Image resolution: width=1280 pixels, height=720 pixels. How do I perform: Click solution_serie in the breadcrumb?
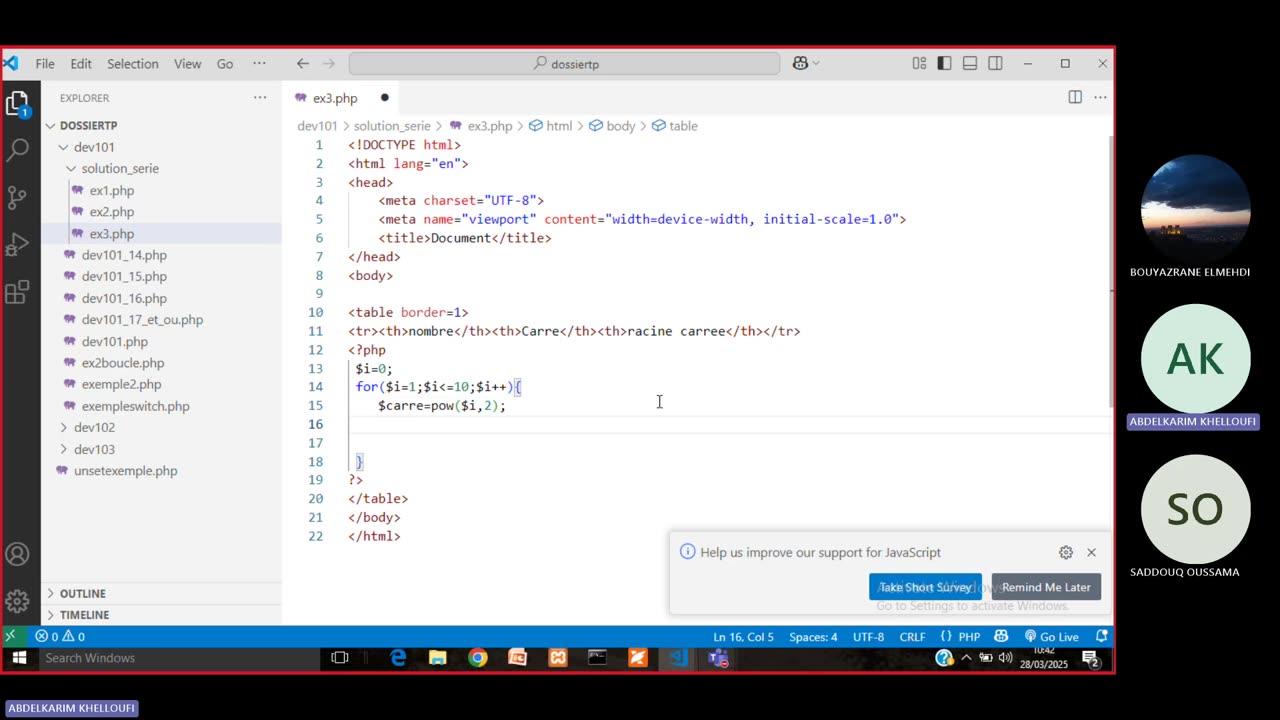click(391, 126)
